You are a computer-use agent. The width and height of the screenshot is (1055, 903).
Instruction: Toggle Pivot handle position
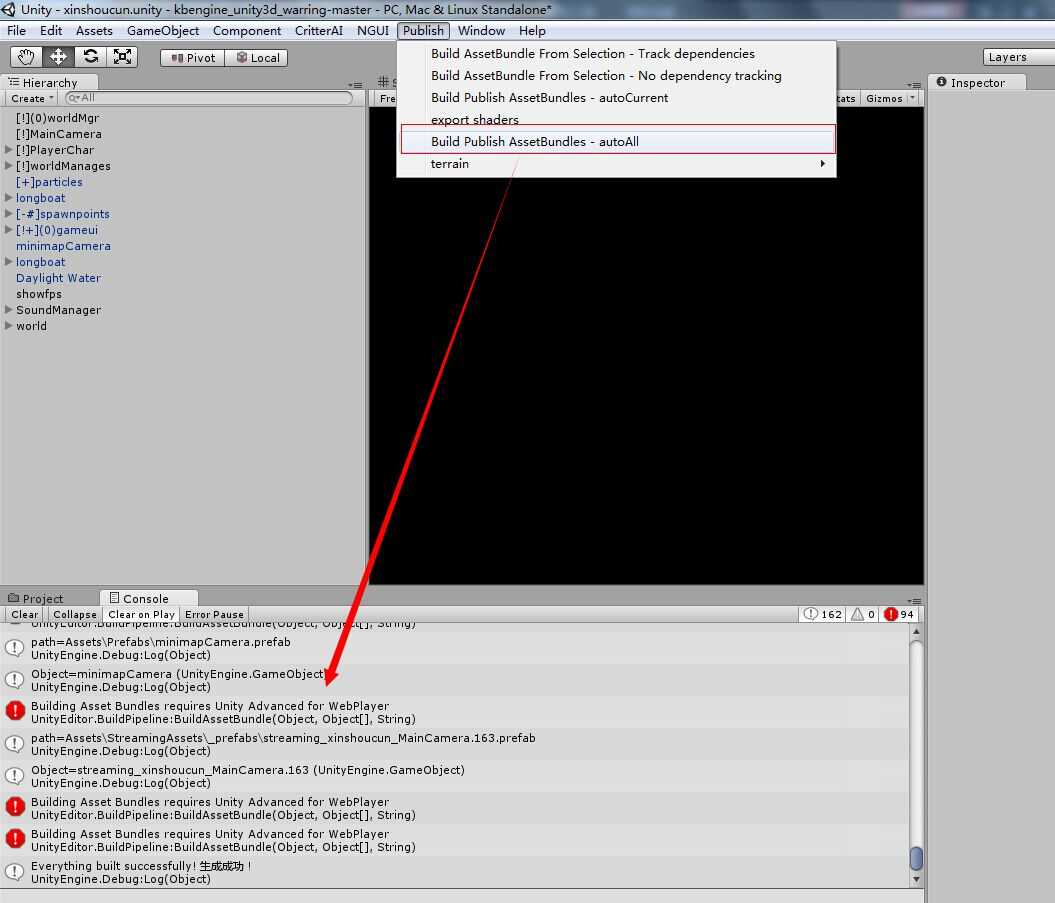click(x=192, y=58)
